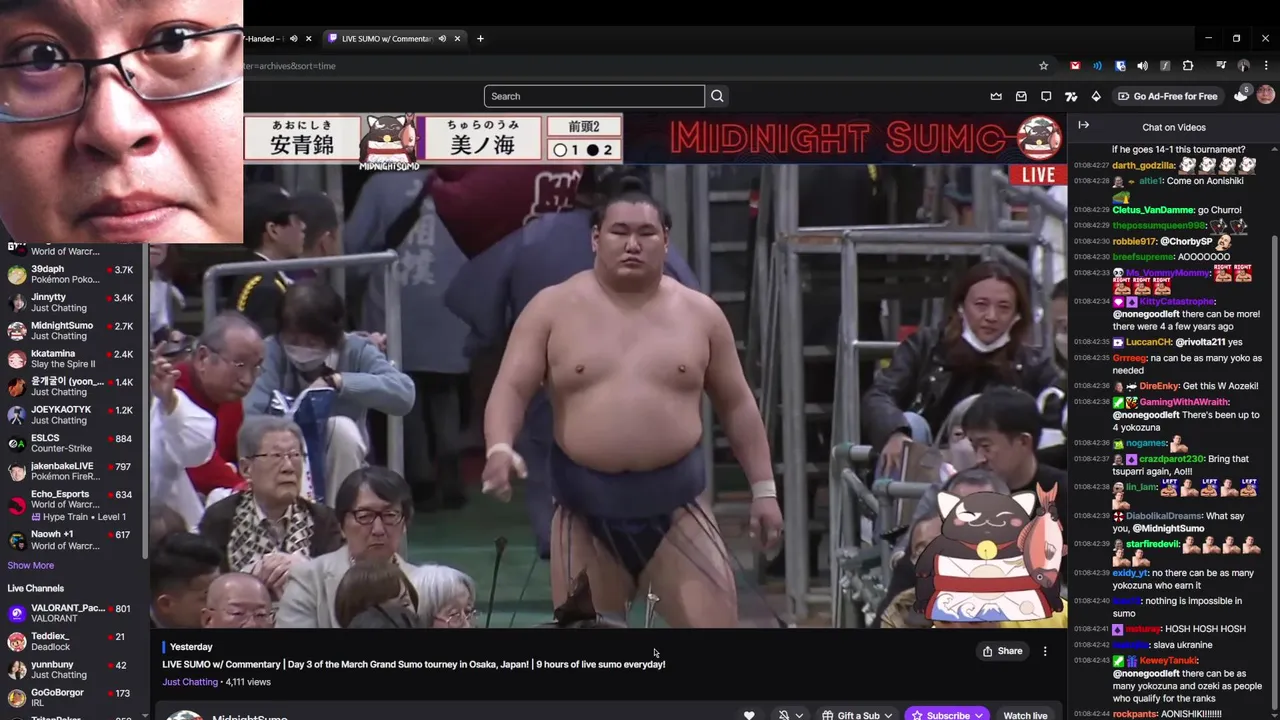Mute the '-Handed' tab audio icon
The image size is (1280, 720).
[293, 39]
